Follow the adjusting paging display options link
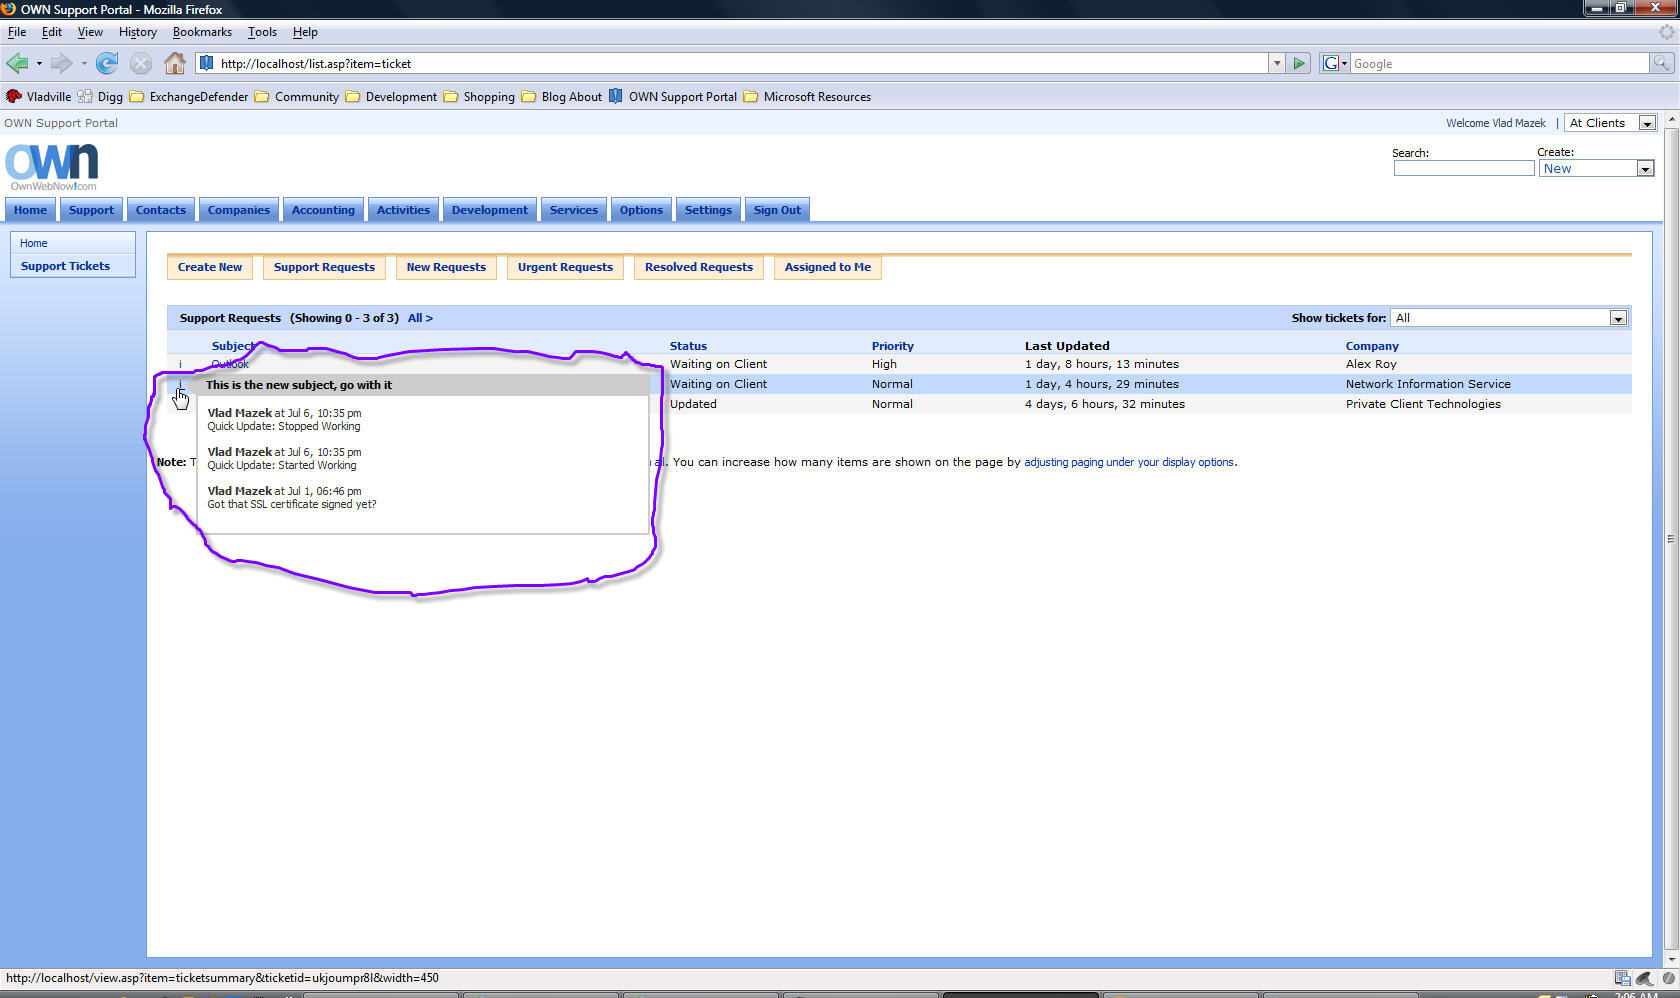Viewport: 1680px width, 998px height. tap(1129, 462)
